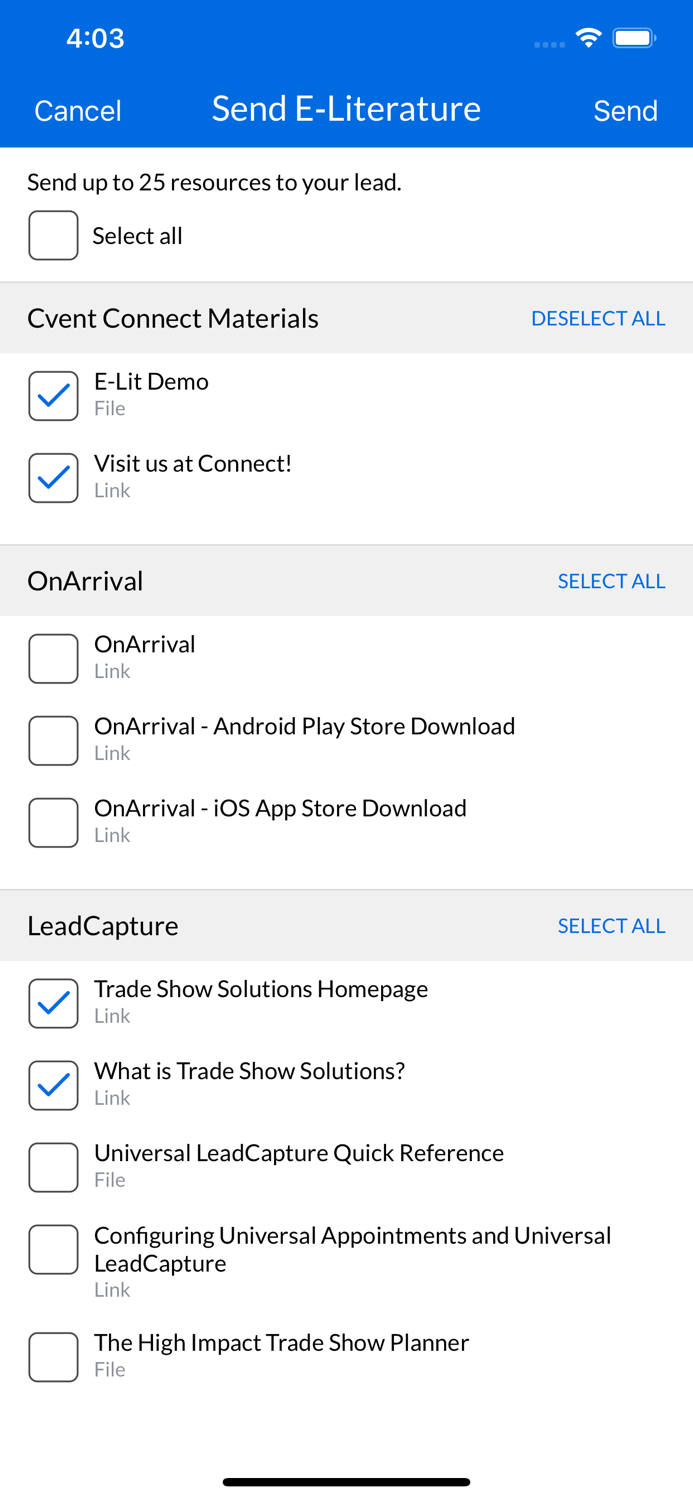
Task: Check Universal LeadCapture Quick Reference file
Action: pos(53,1167)
